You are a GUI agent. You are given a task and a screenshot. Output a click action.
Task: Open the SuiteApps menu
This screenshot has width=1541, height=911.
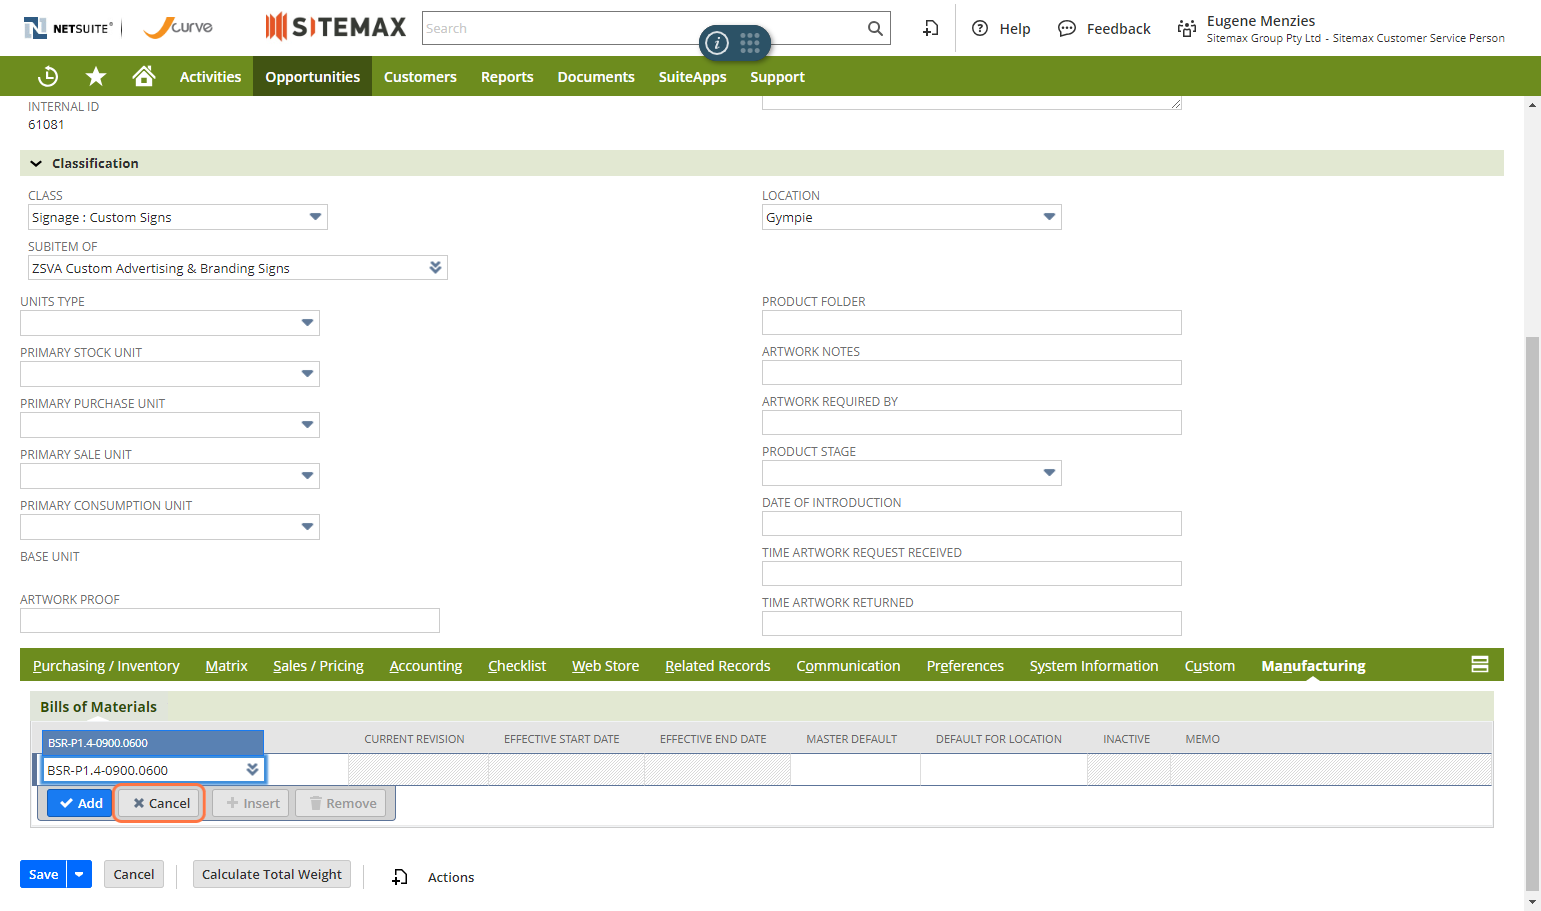tap(692, 76)
